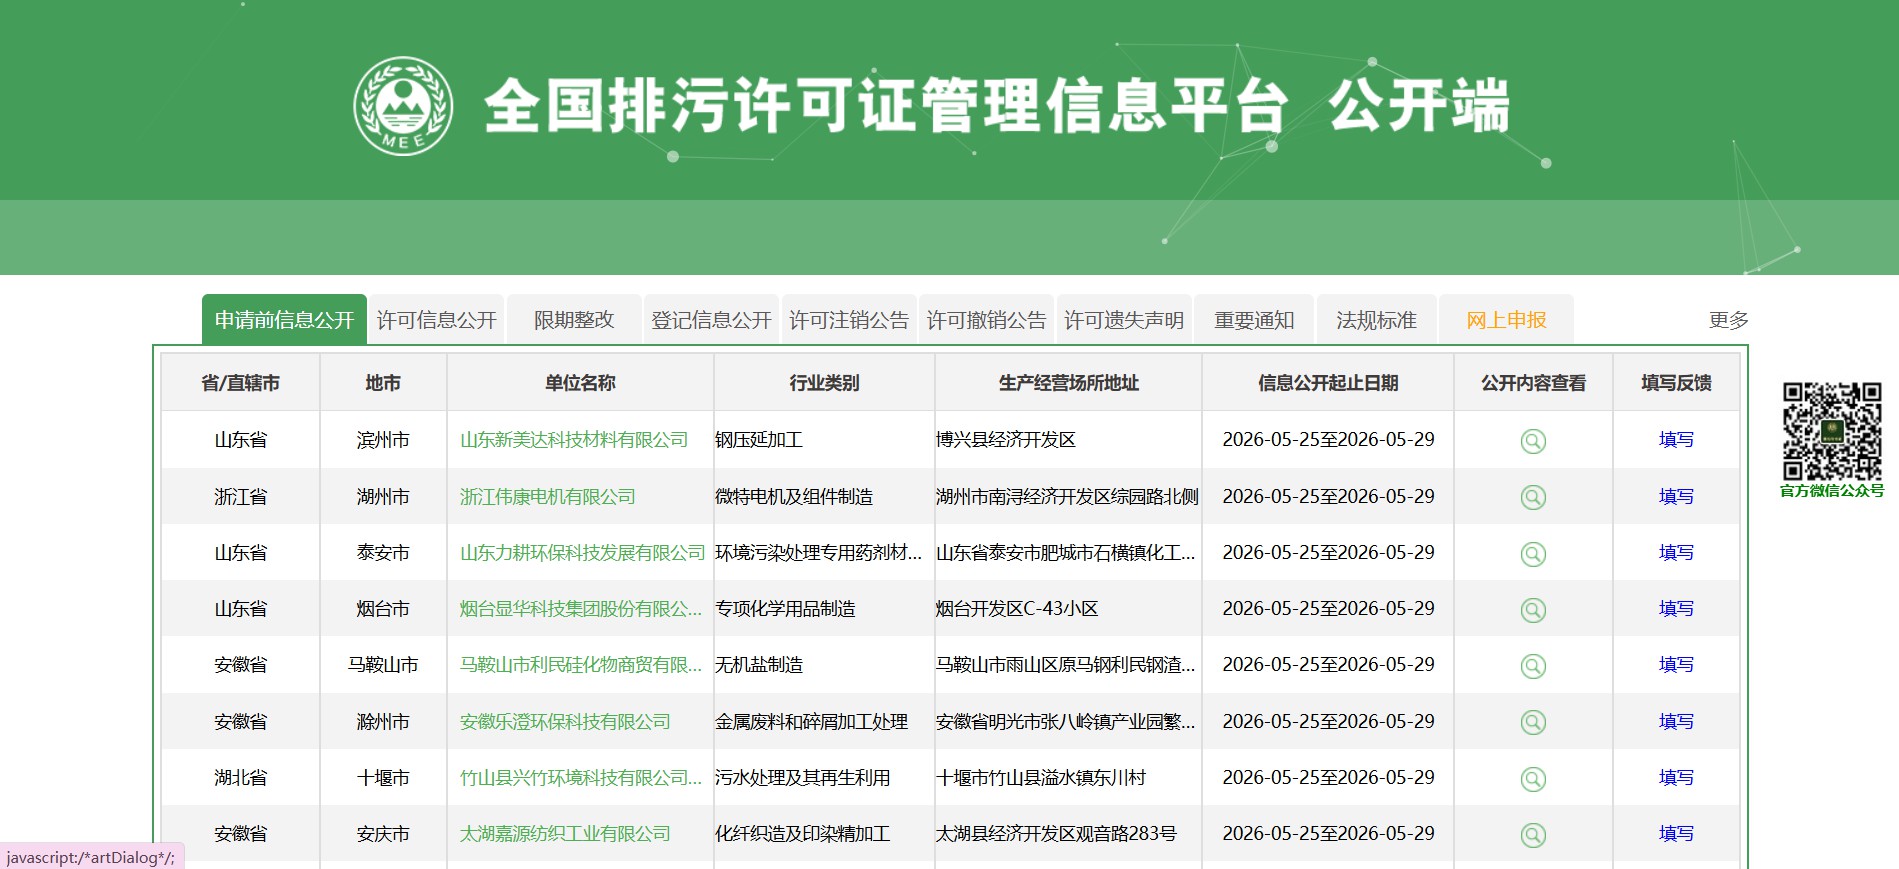1899x869 pixels.
Task: Click the address 博兴县经济开发区
Action: pos(1006,440)
